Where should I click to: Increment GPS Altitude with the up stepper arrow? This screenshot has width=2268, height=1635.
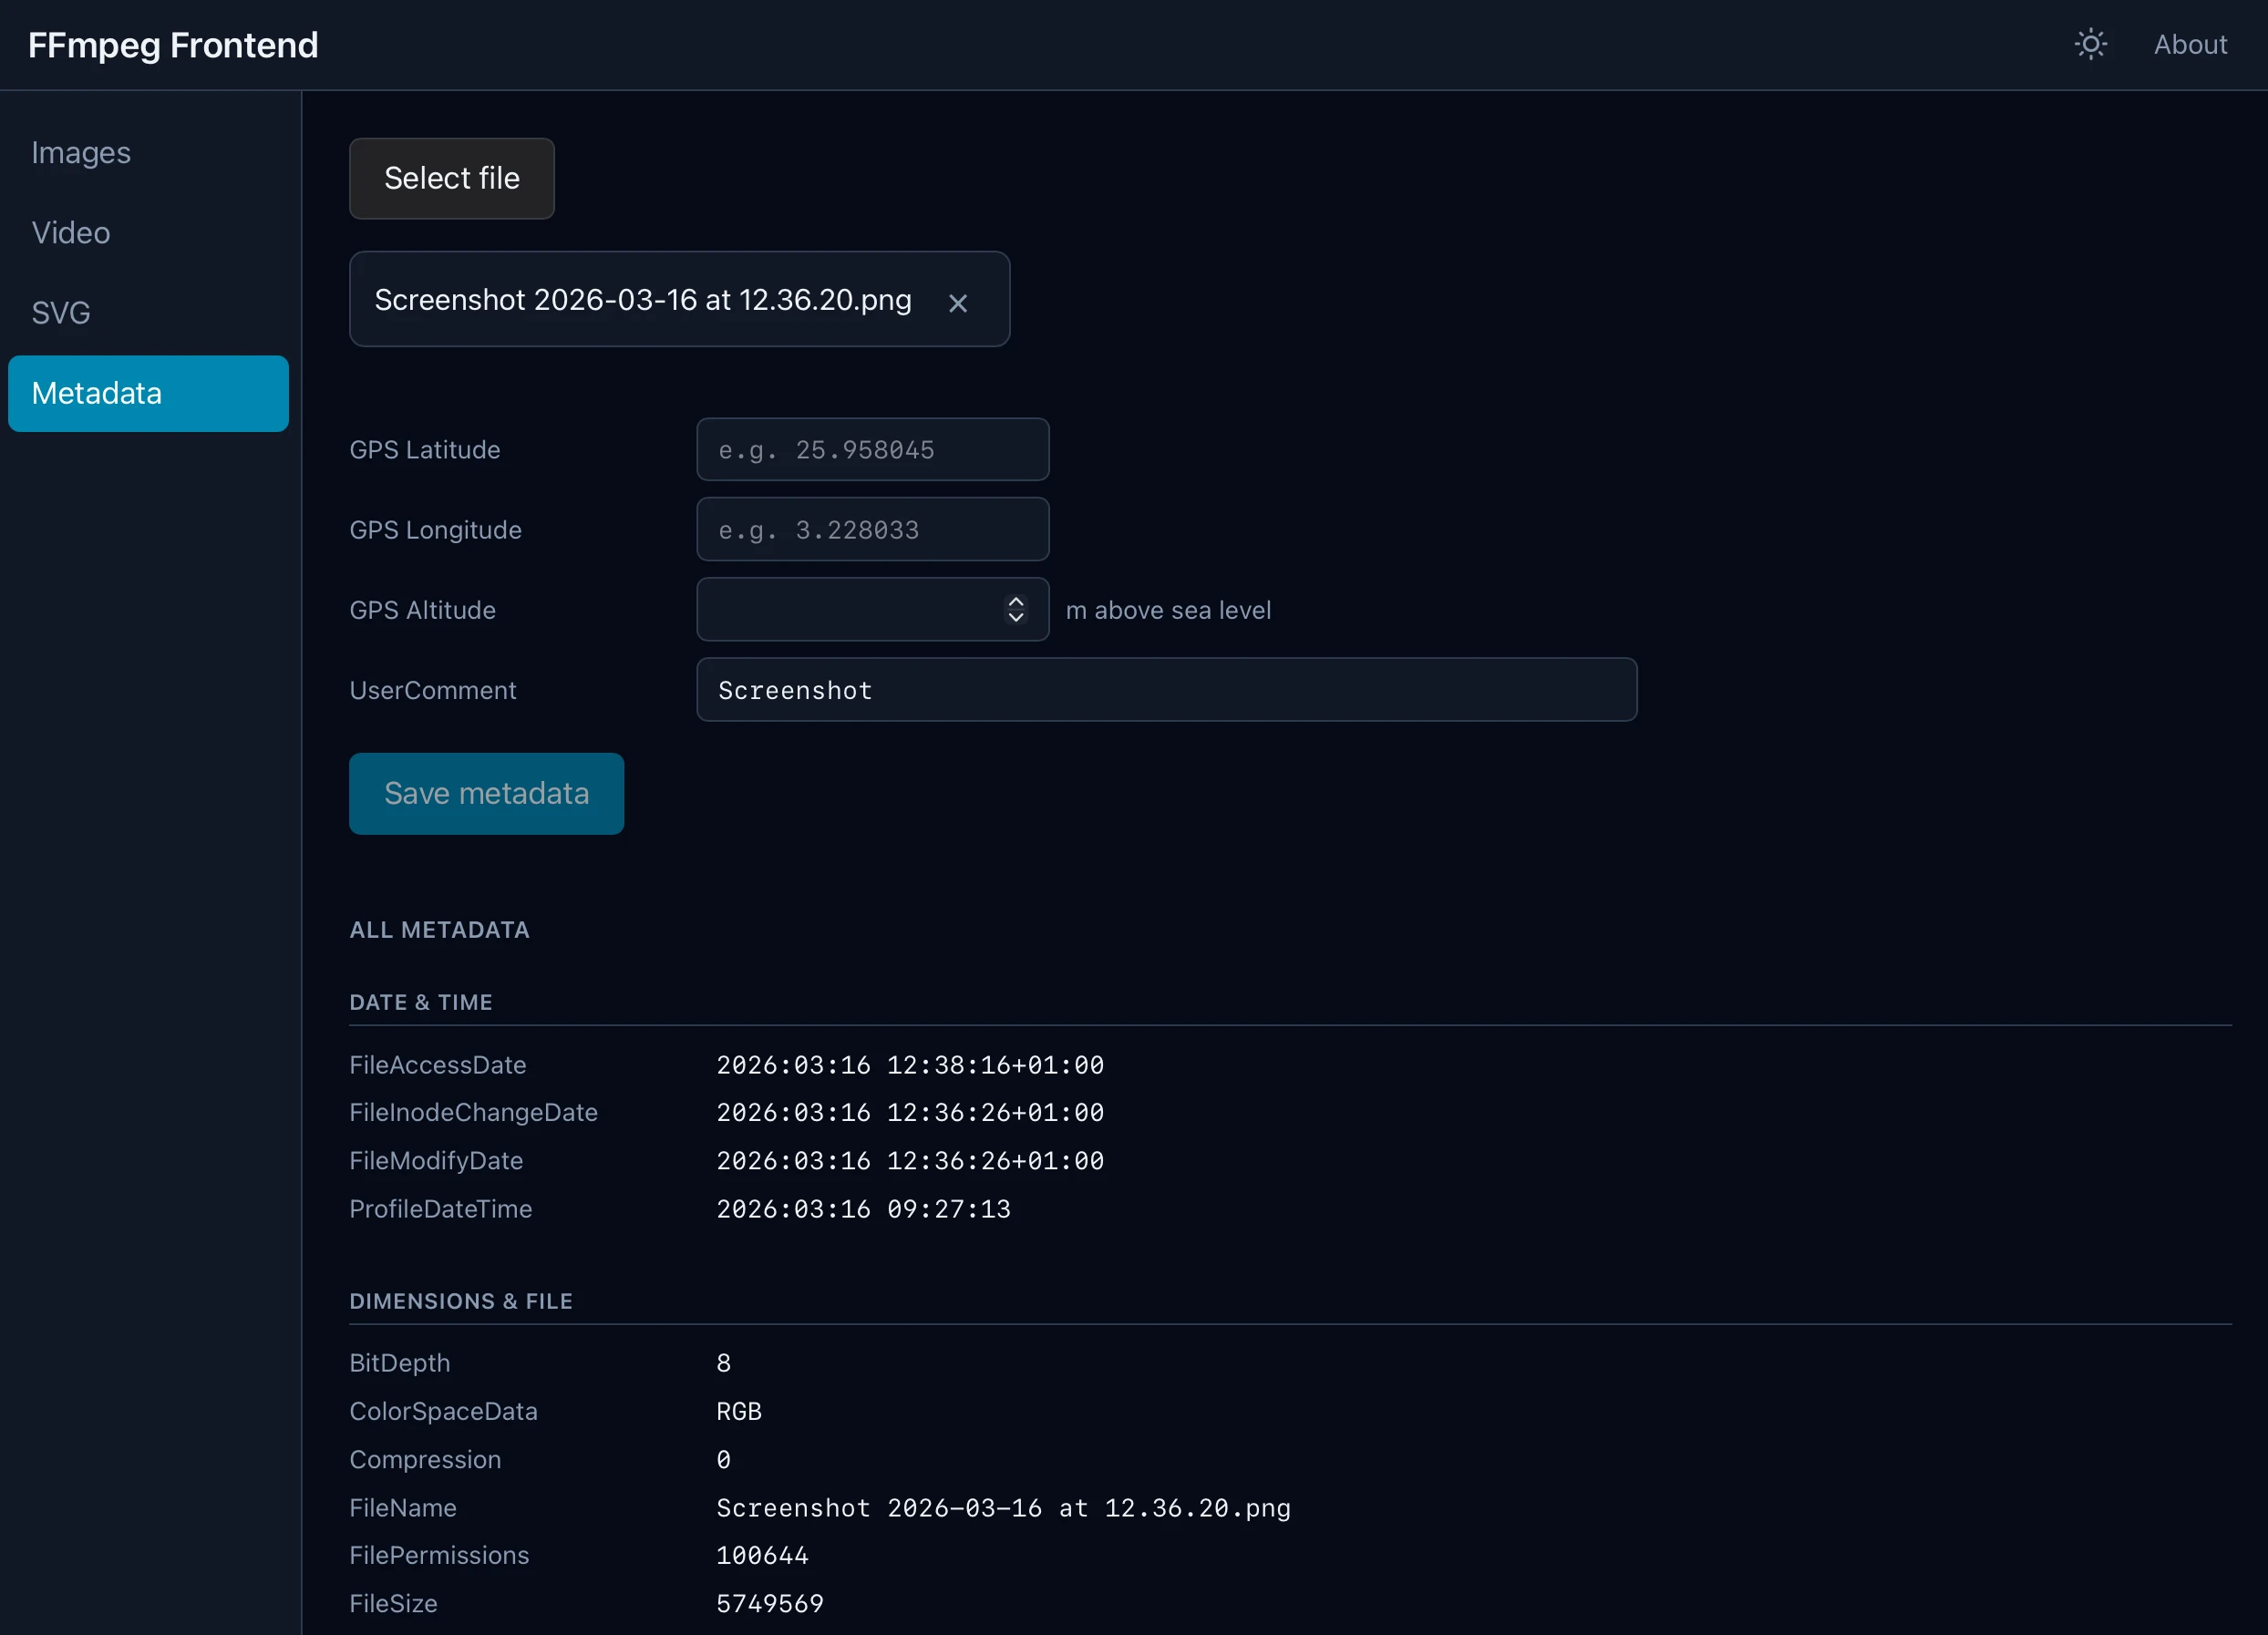1016,600
